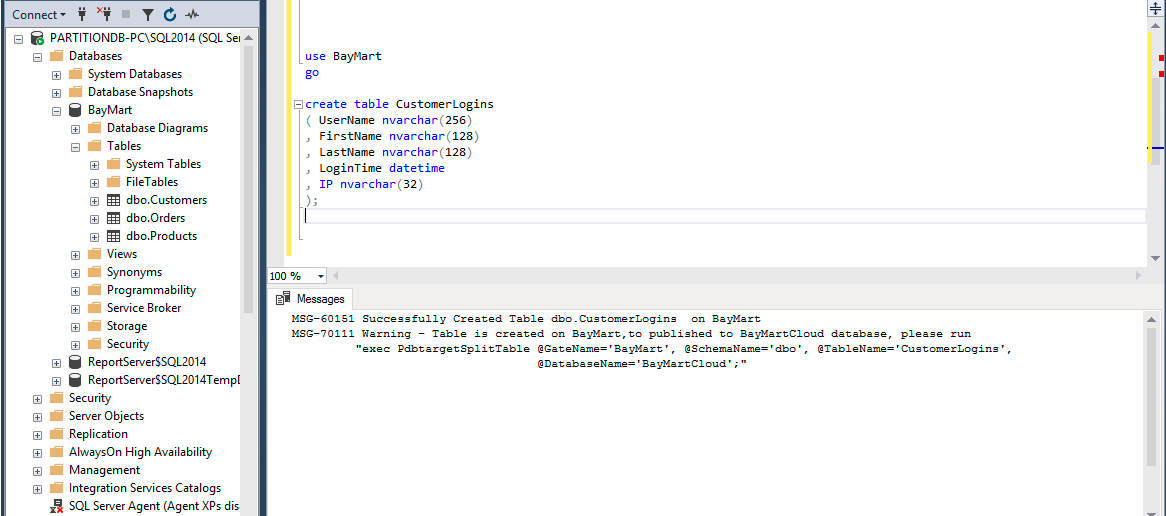
Task: Expand the ReportServer$SQL2014 database node
Action: pos(56,362)
